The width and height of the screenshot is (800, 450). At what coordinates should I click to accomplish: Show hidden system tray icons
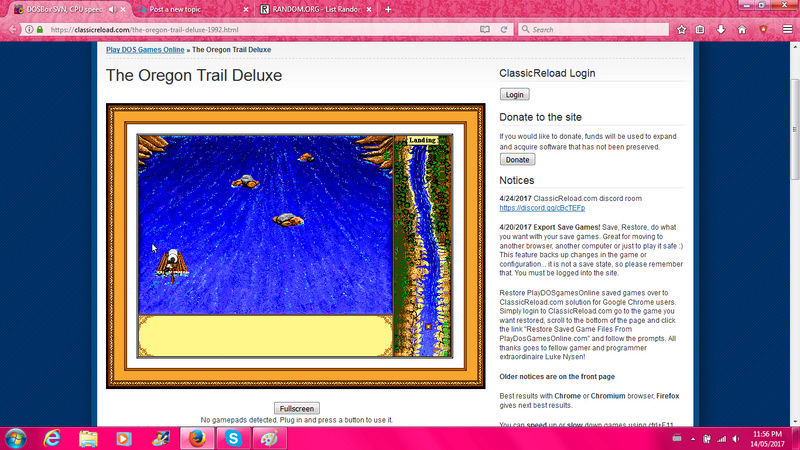693,439
